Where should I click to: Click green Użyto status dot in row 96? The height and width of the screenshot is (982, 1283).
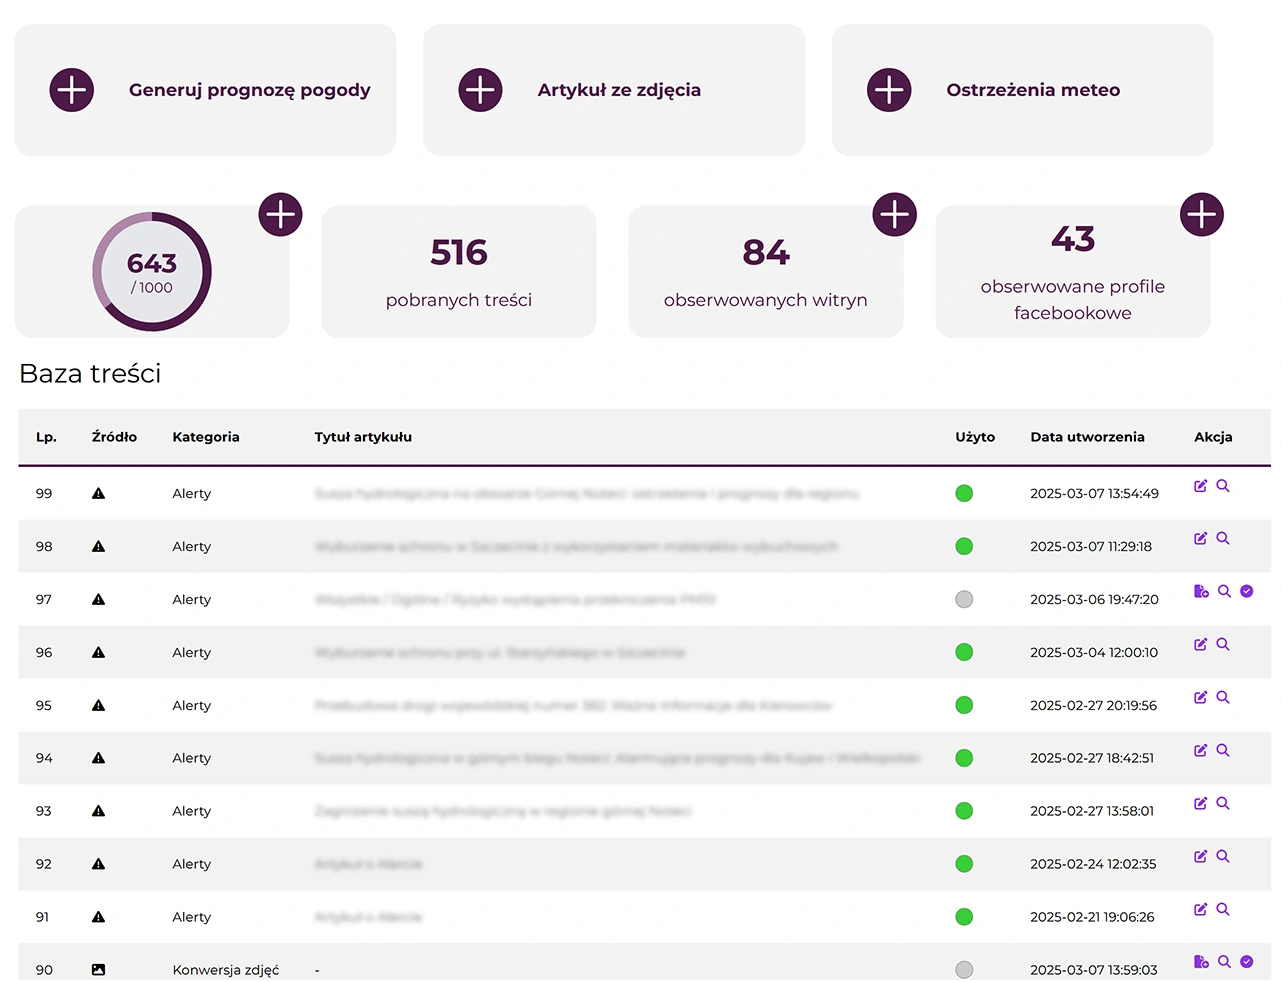(964, 652)
